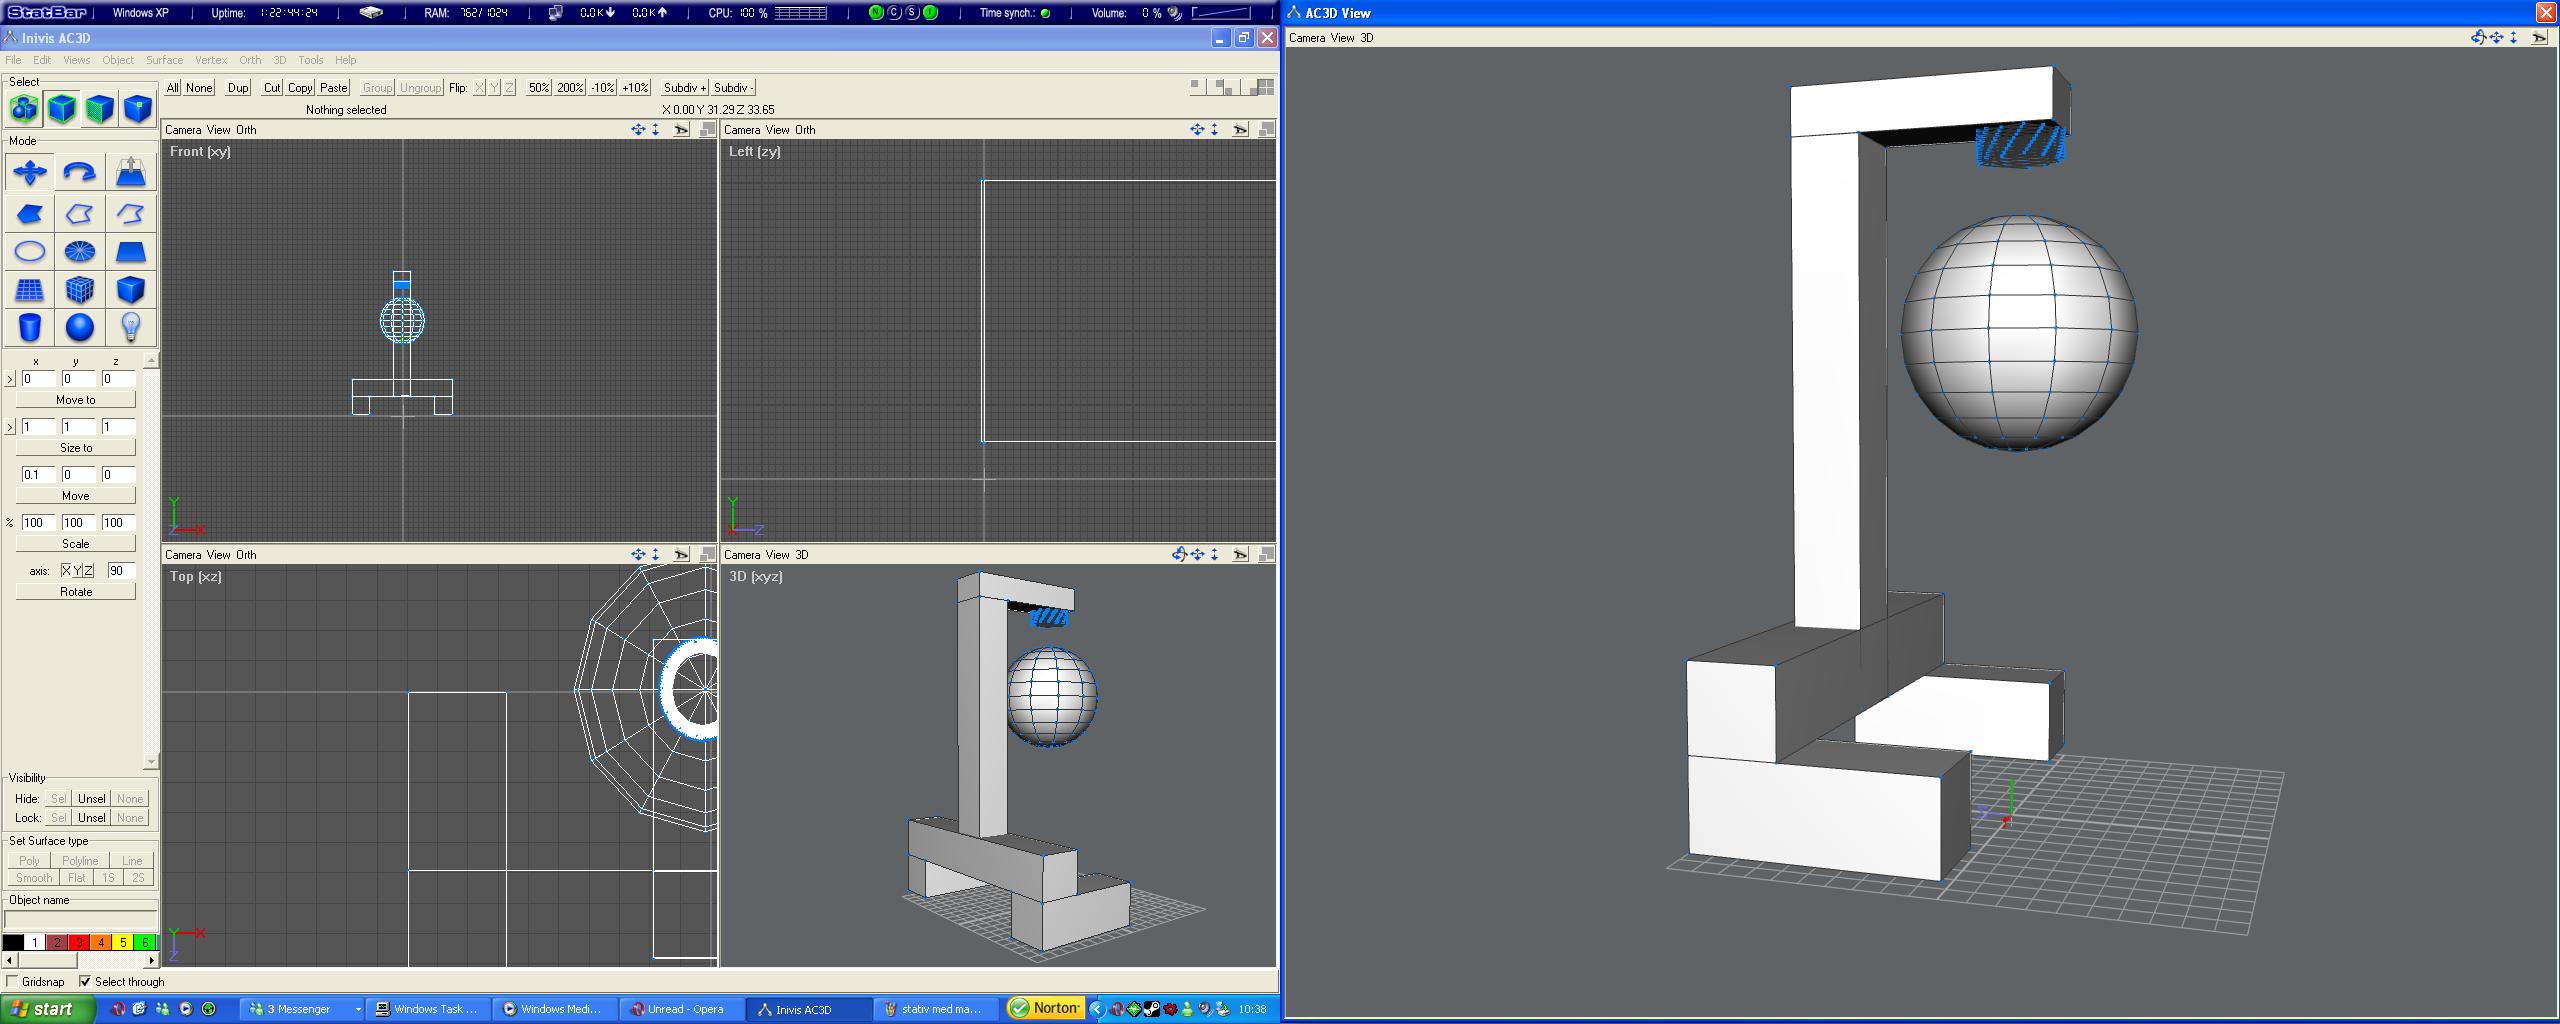Expand the Move to position arrow

(10, 379)
